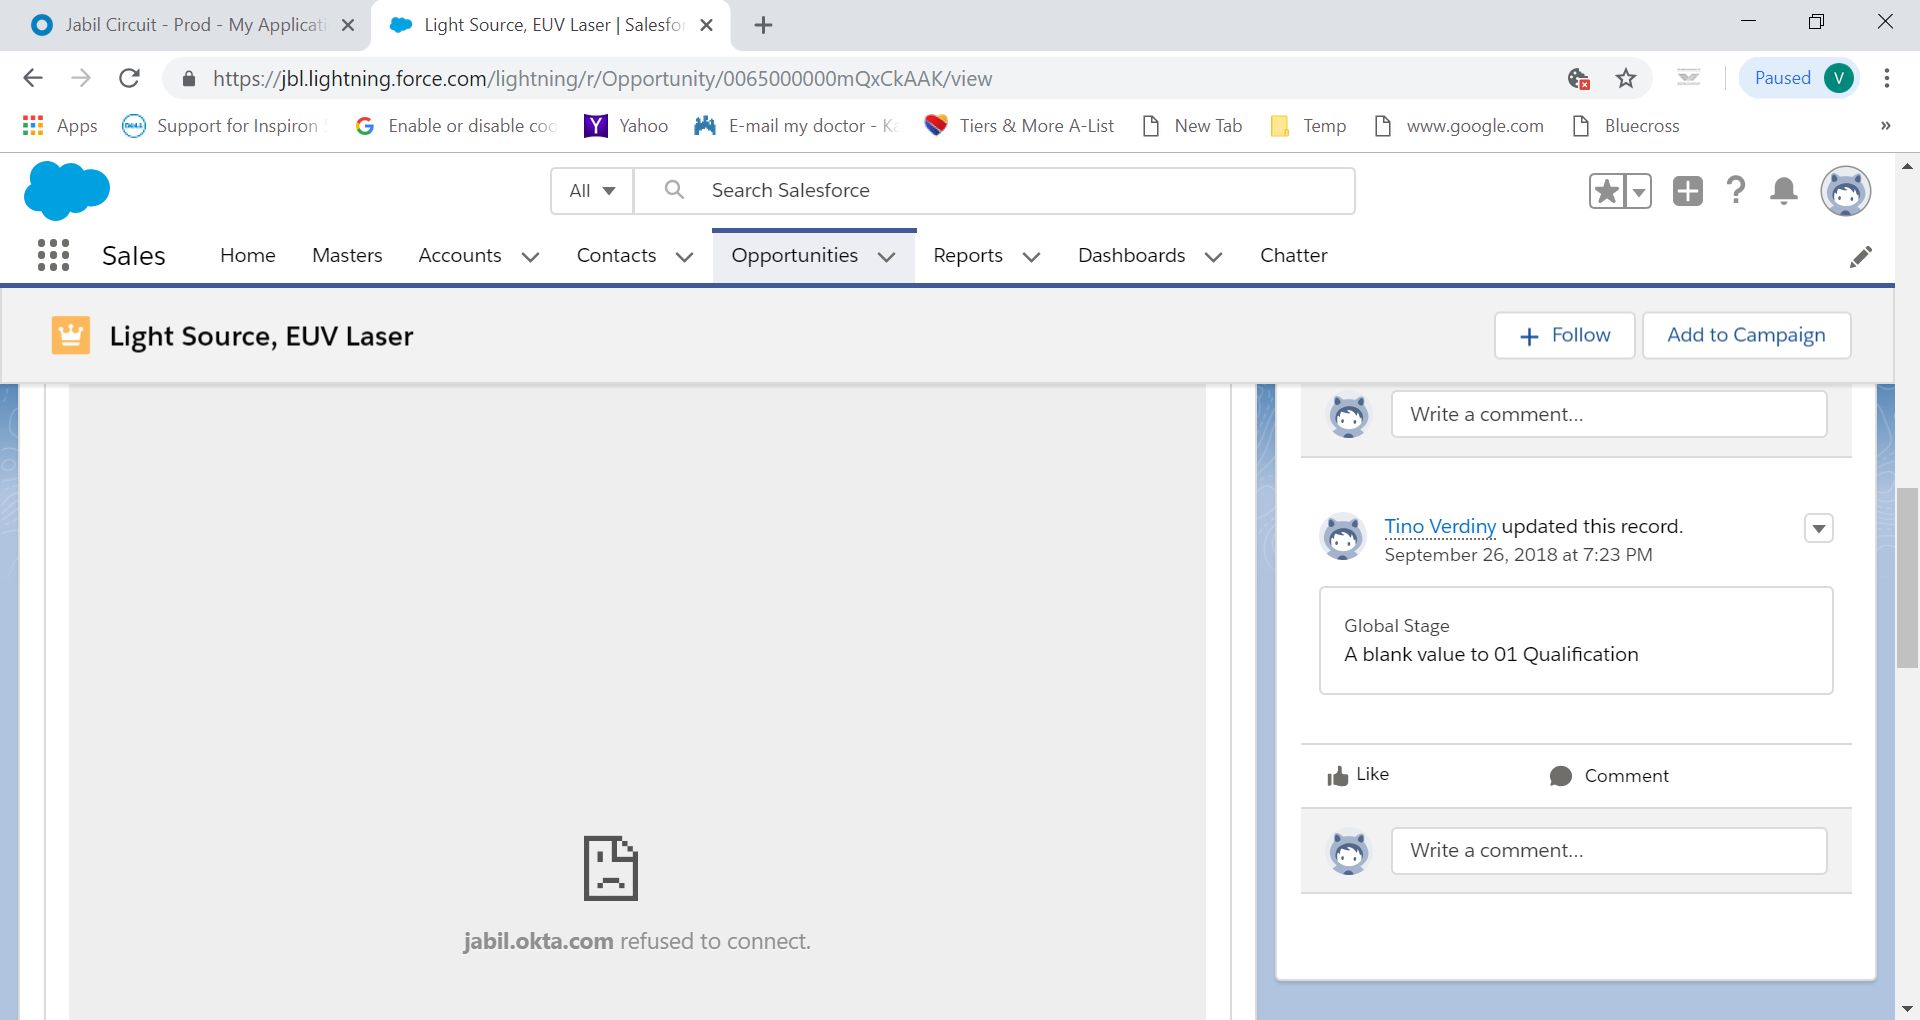
Task: Switch to Jabil Circuit browser tab
Action: pyautogui.click(x=190, y=25)
